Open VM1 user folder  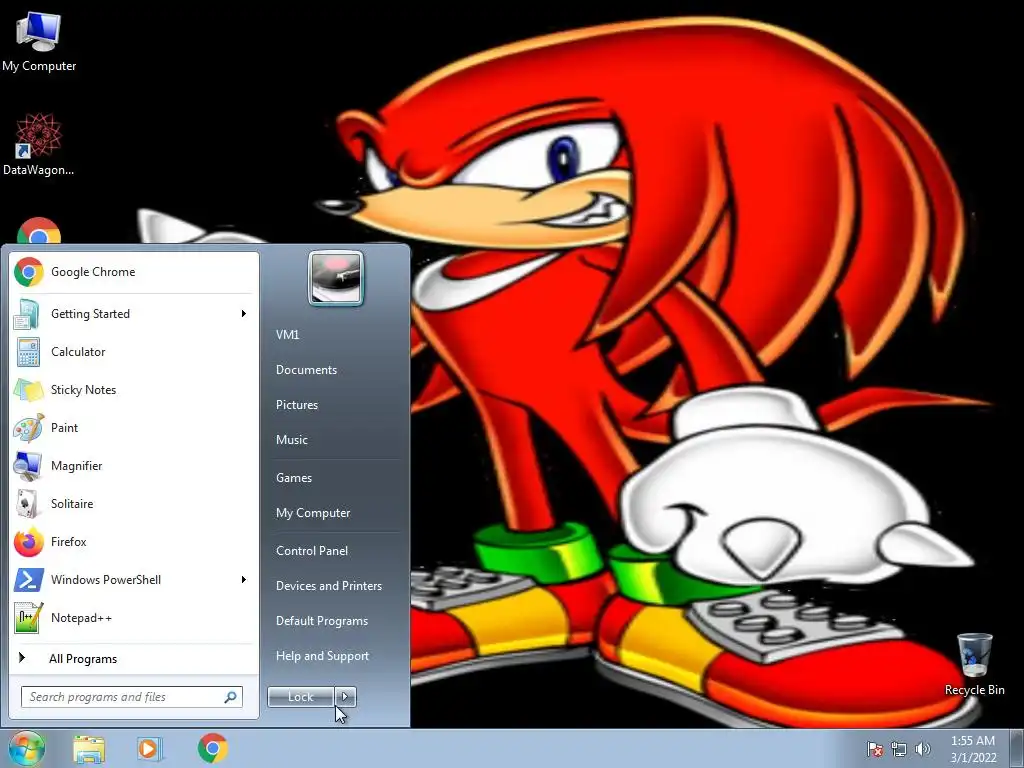point(287,335)
